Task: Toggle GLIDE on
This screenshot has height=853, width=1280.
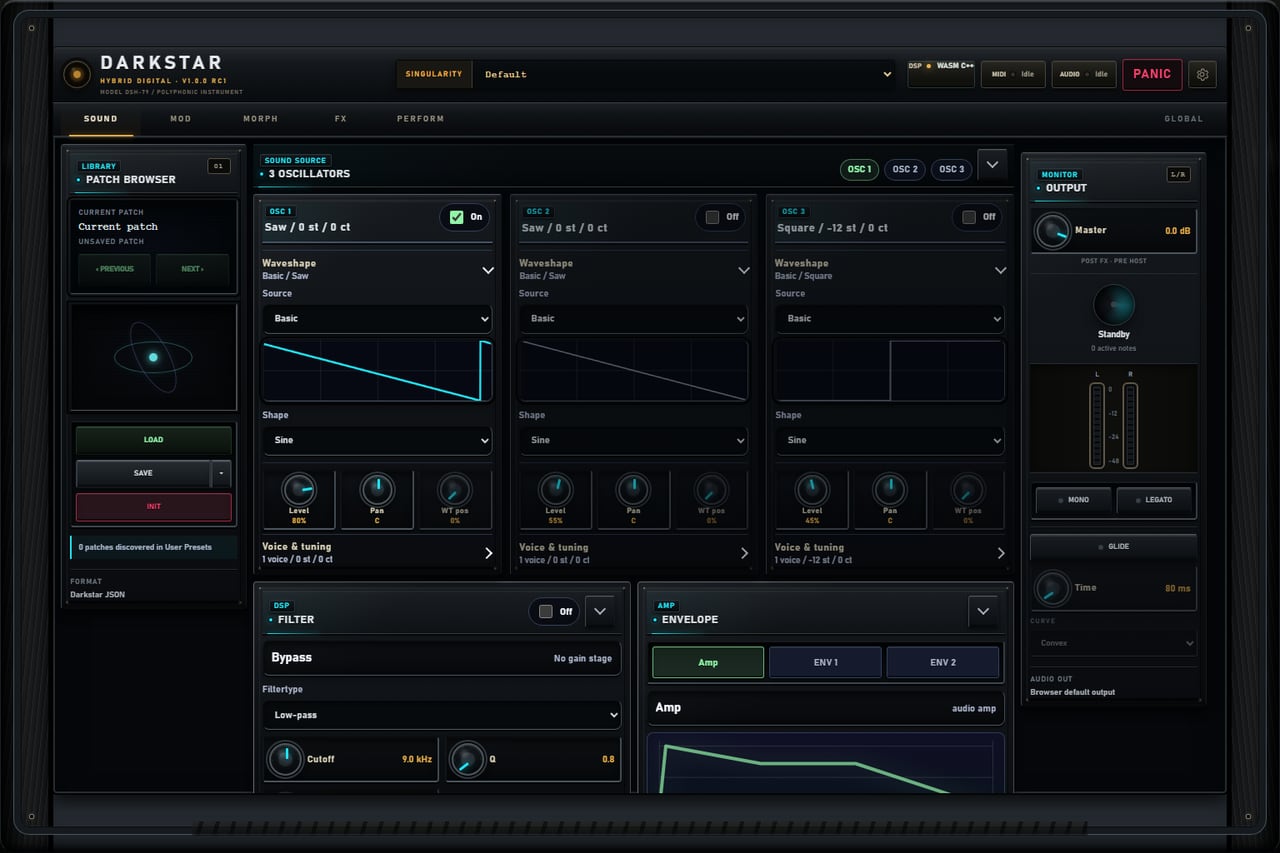Action: 1113,546
